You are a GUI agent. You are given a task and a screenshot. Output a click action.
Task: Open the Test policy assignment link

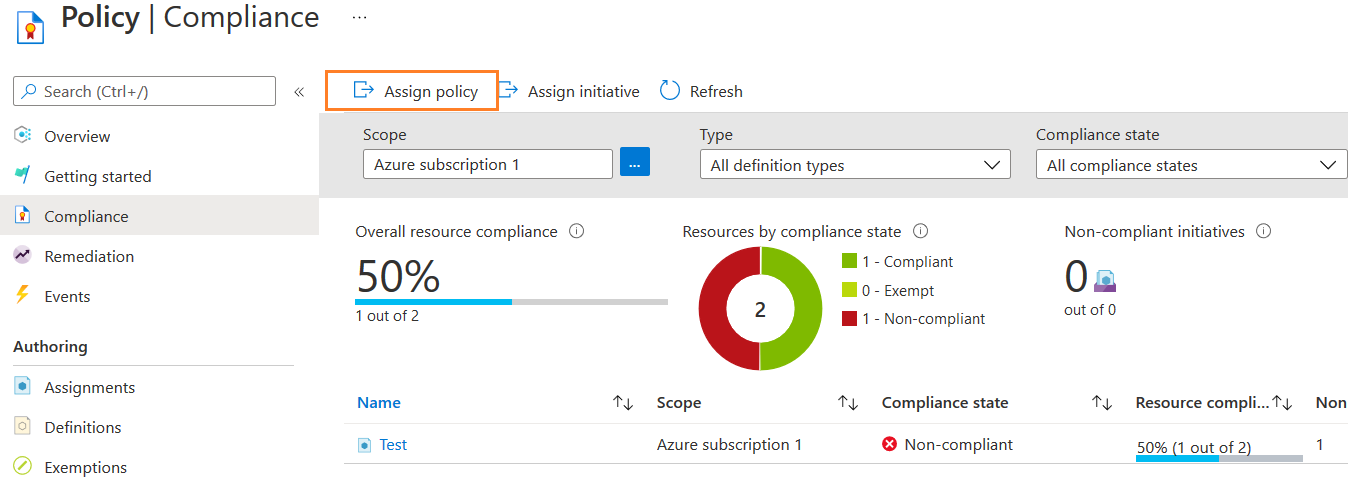click(393, 445)
